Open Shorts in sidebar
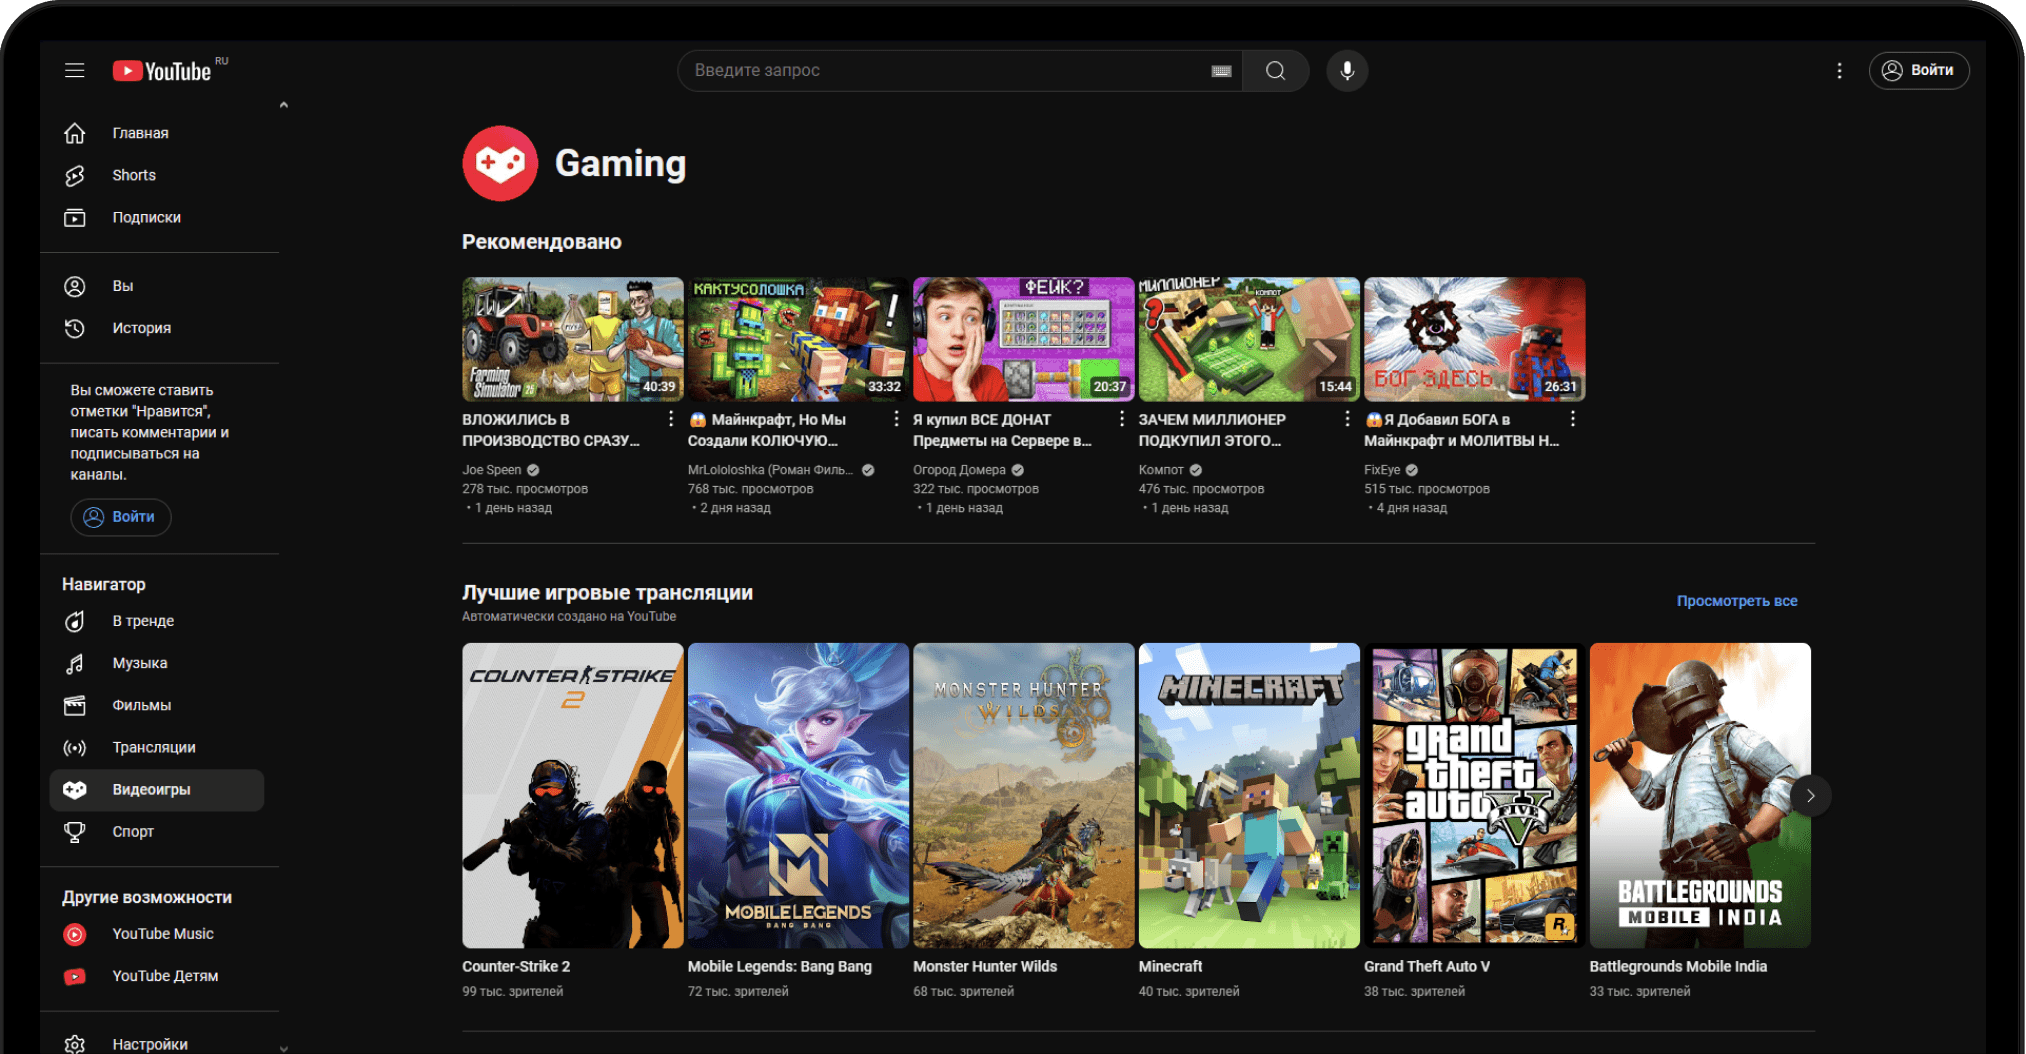Image resolution: width=2026 pixels, height=1054 pixels. tap(157, 175)
